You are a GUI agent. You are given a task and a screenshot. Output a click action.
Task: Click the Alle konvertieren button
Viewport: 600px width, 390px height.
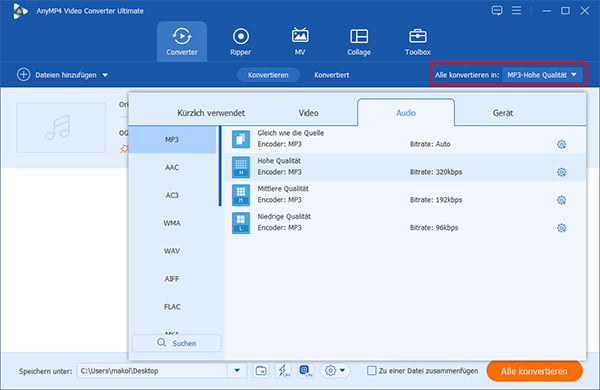[534, 371]
